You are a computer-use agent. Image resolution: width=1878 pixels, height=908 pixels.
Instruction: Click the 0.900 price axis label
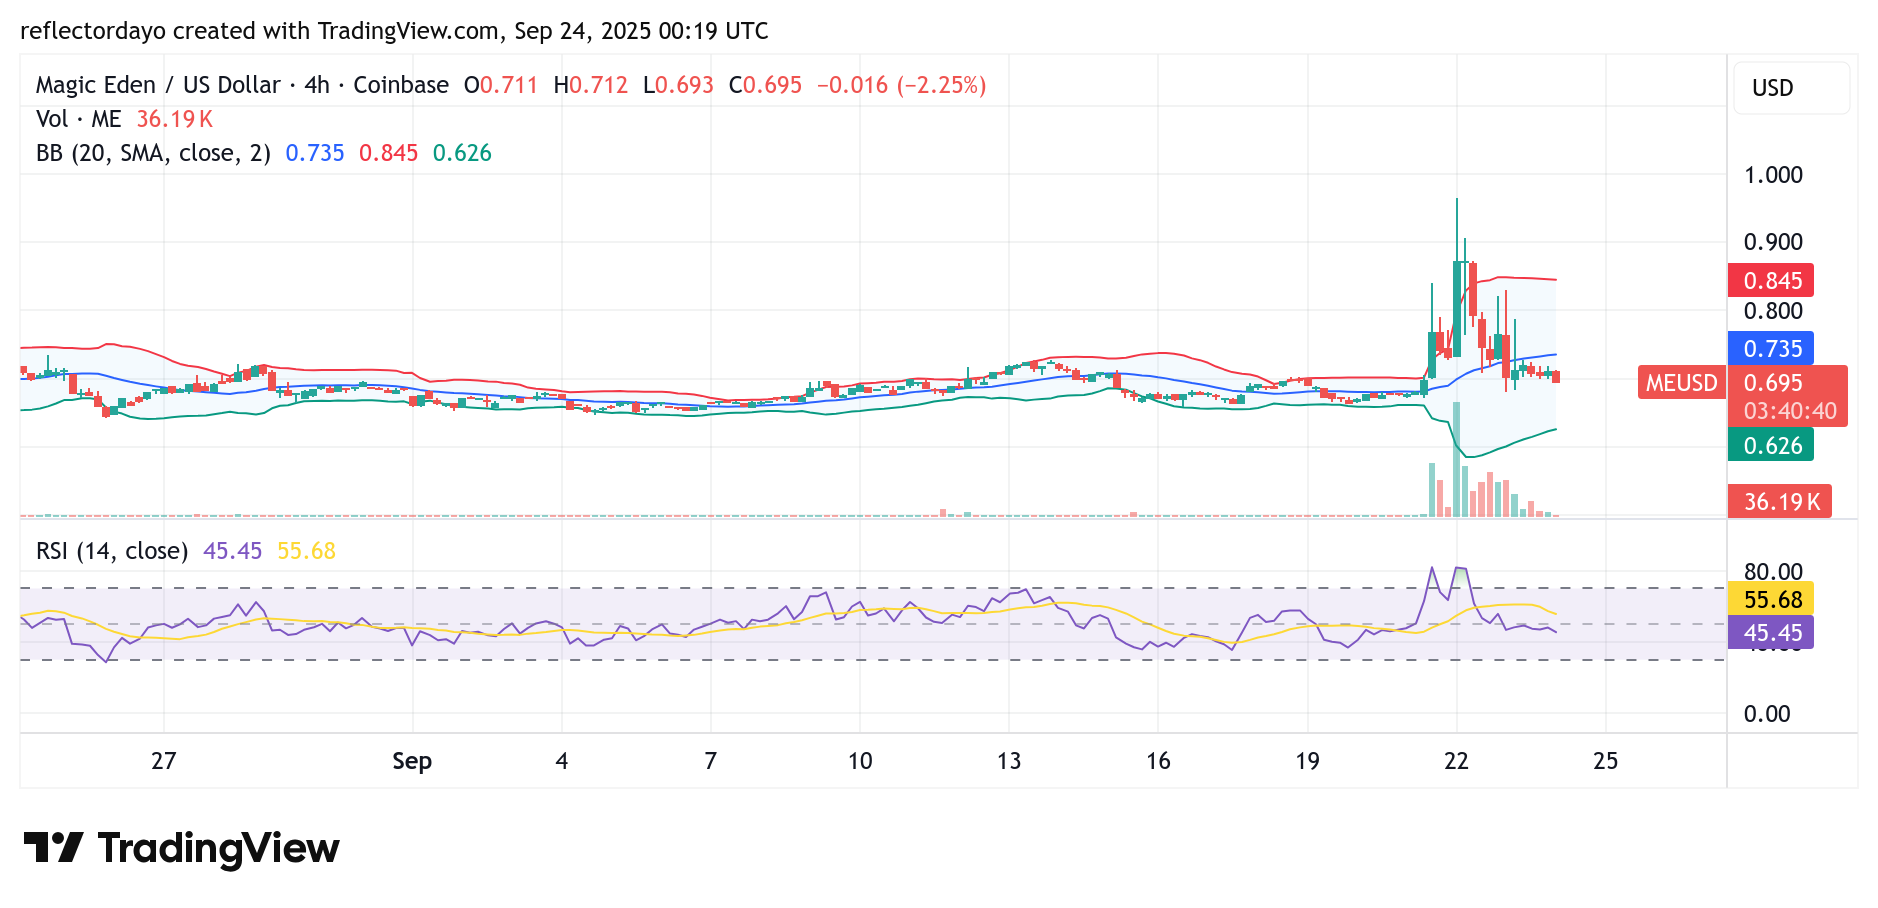1773,242
